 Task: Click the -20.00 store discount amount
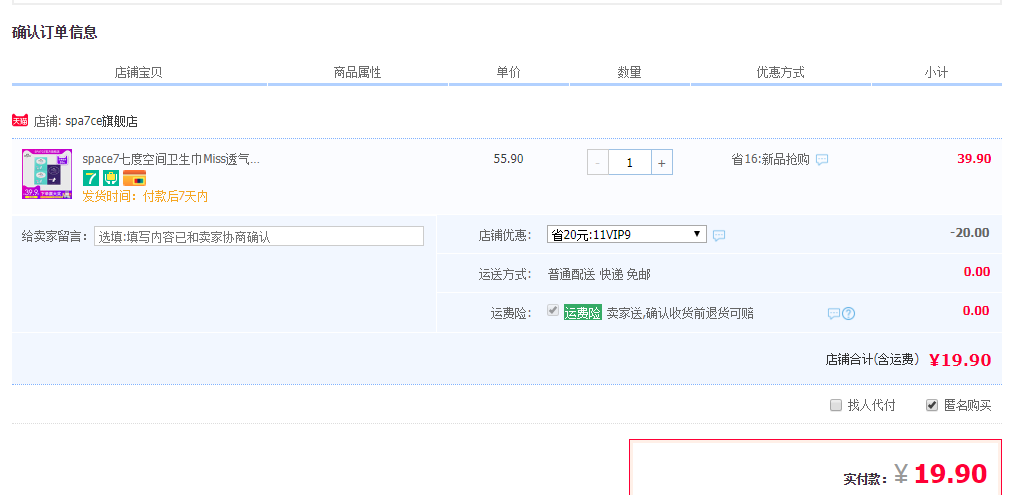tap(969, 233)
